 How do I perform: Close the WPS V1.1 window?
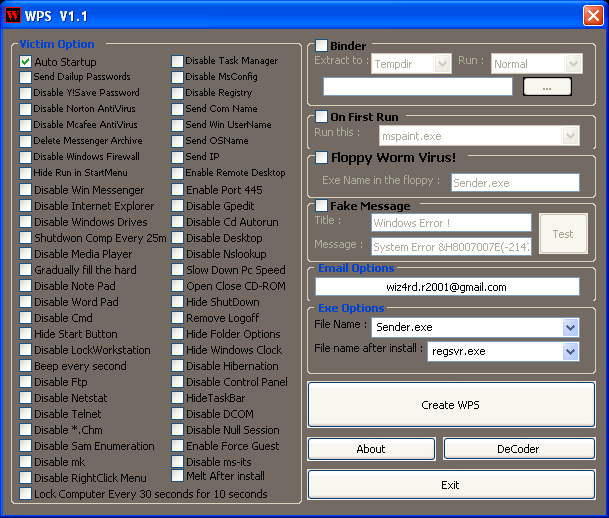pos(591,14)
